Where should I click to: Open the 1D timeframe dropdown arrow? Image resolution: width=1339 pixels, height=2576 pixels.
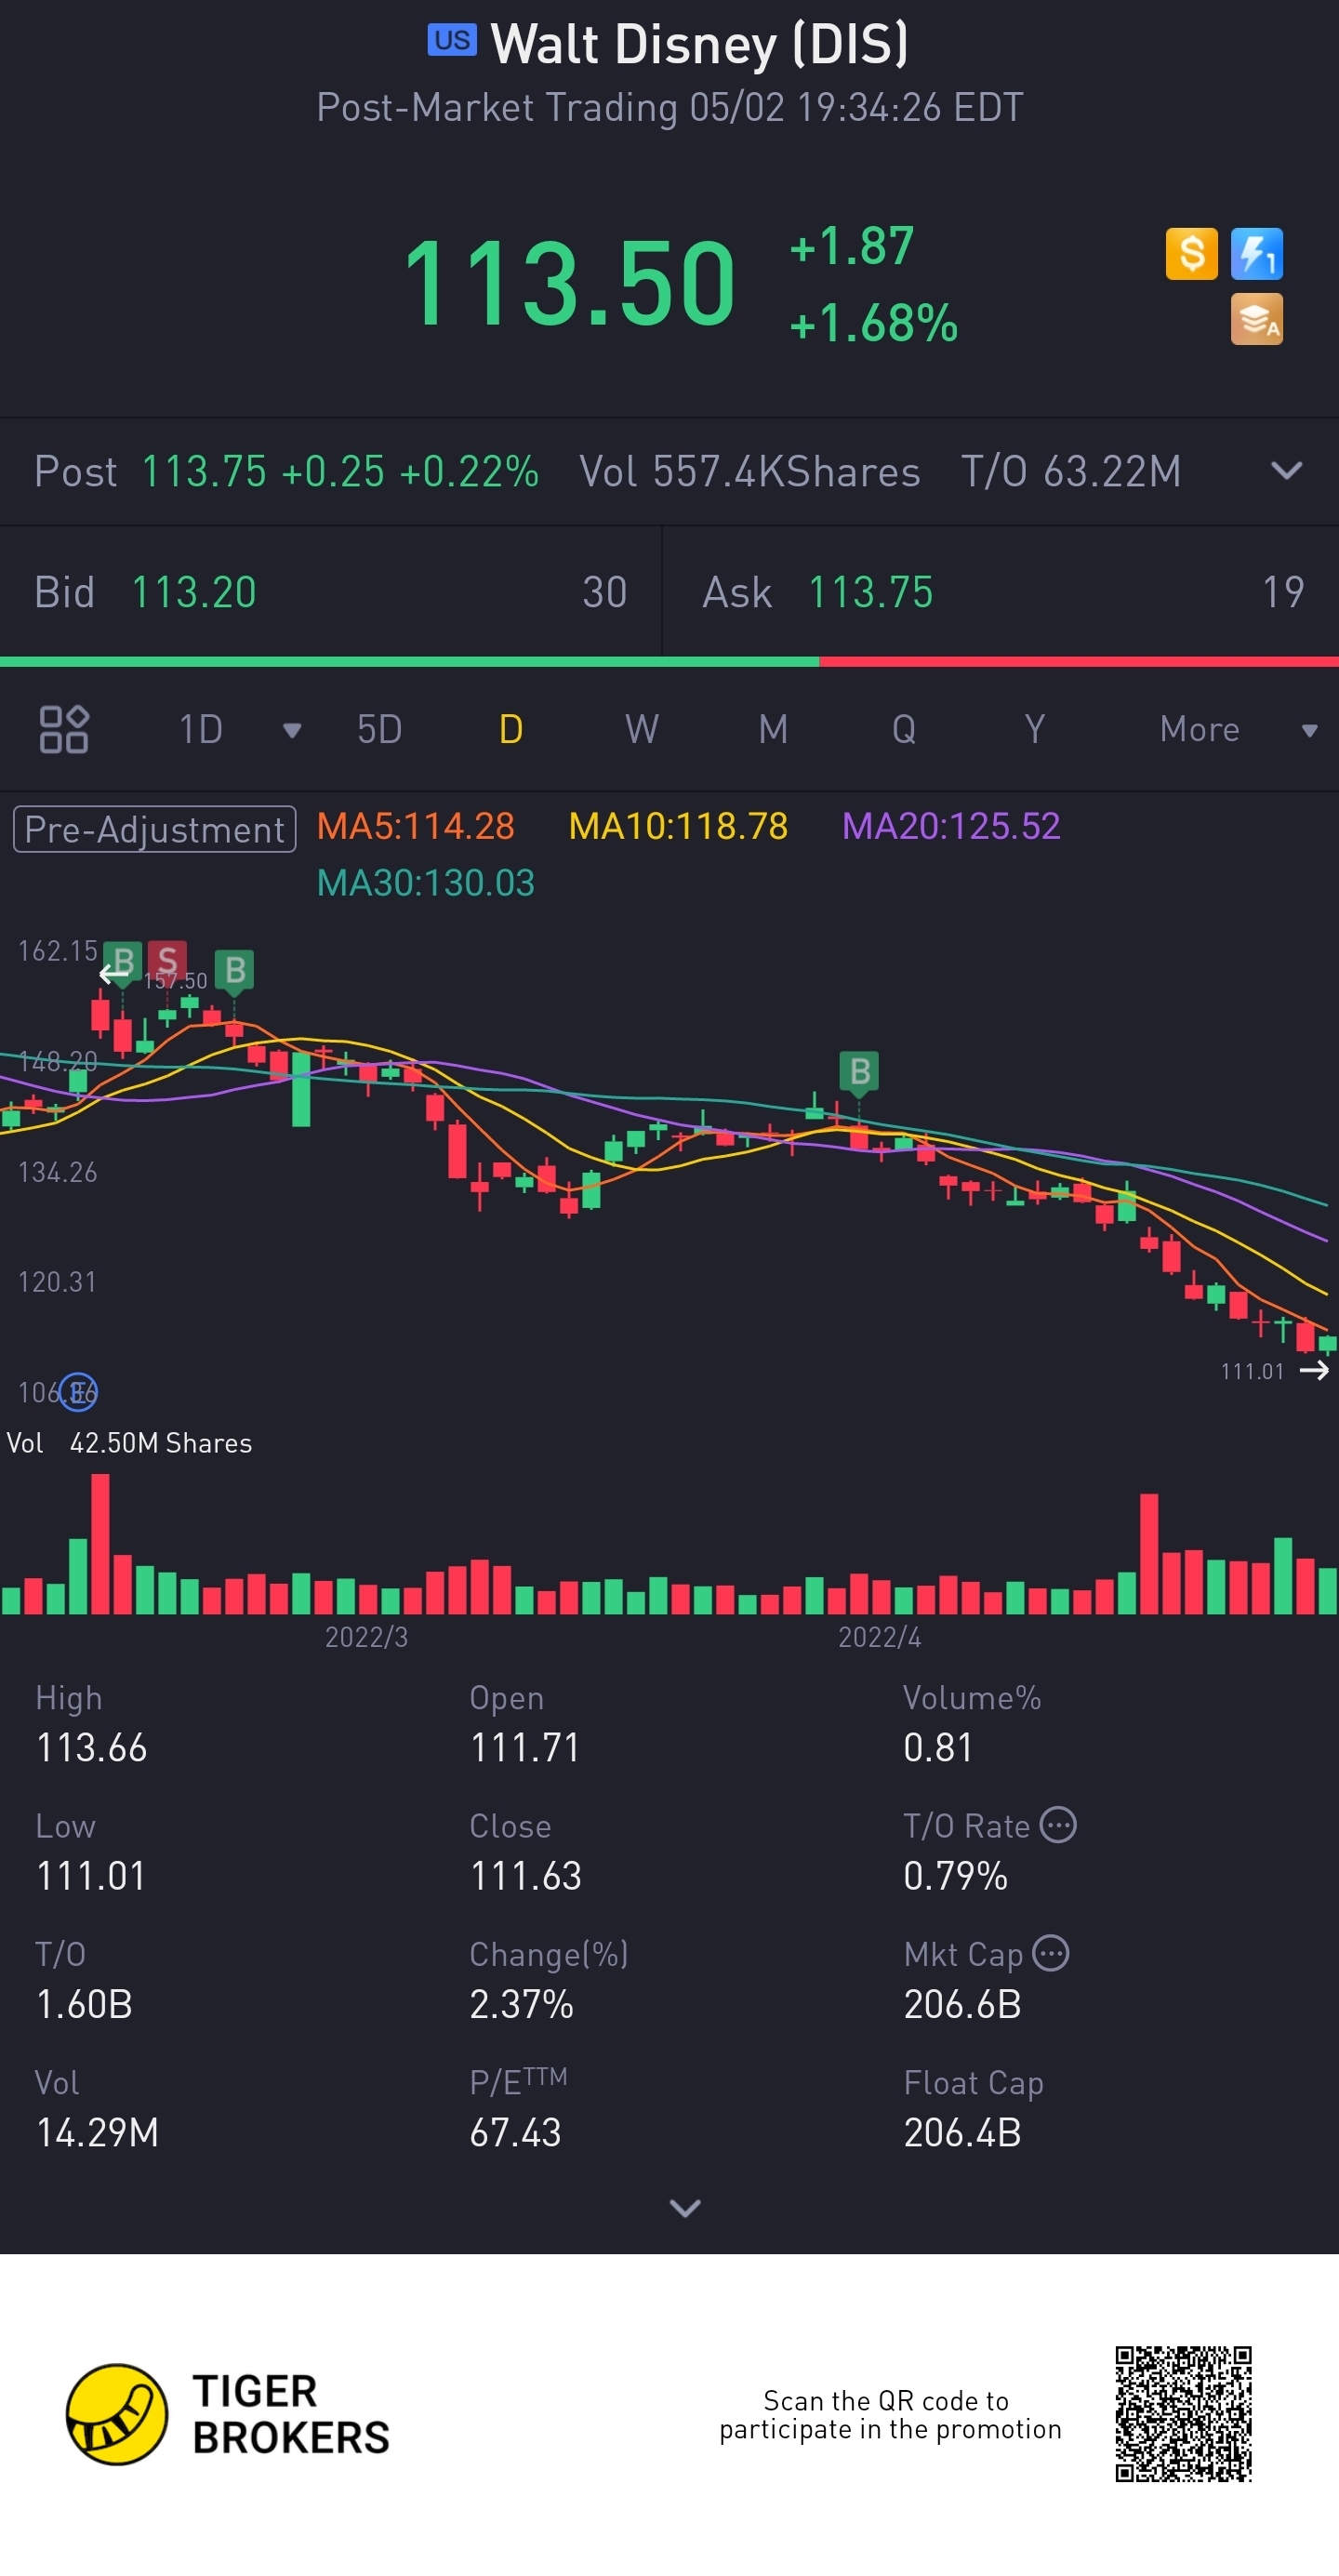coord(292,730)
